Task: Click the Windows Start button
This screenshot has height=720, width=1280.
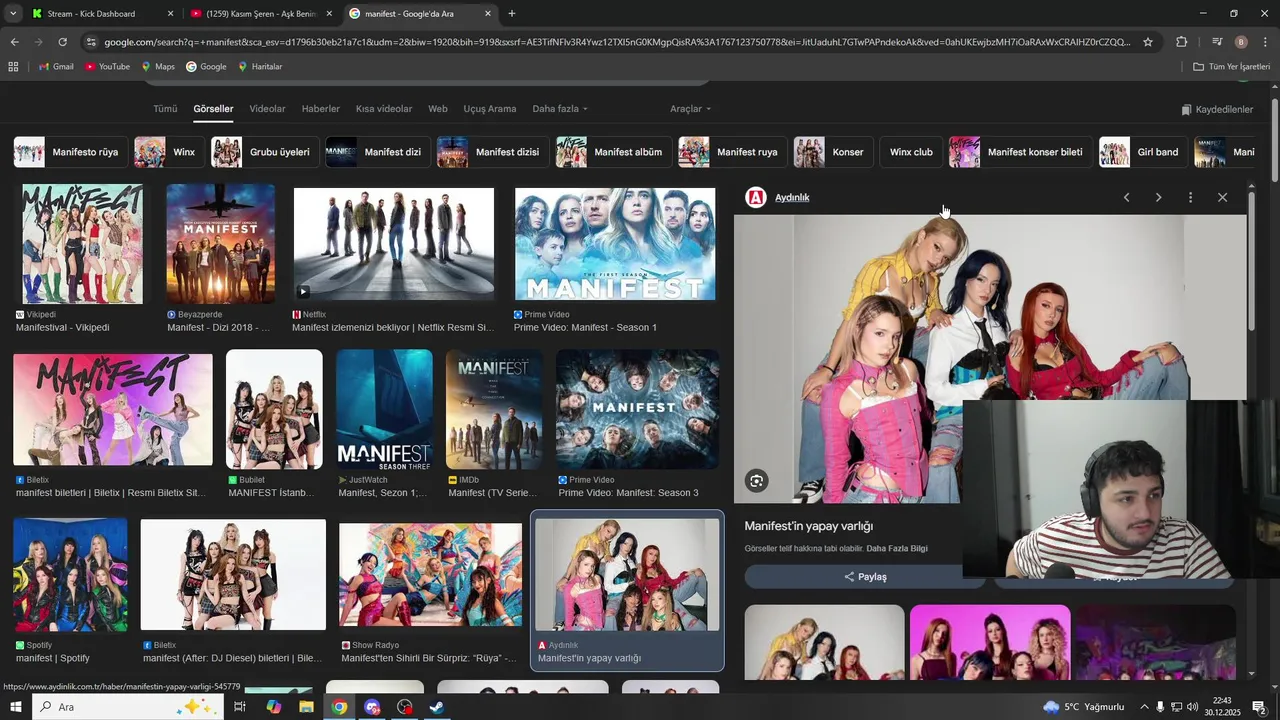Action: [15, 707]
